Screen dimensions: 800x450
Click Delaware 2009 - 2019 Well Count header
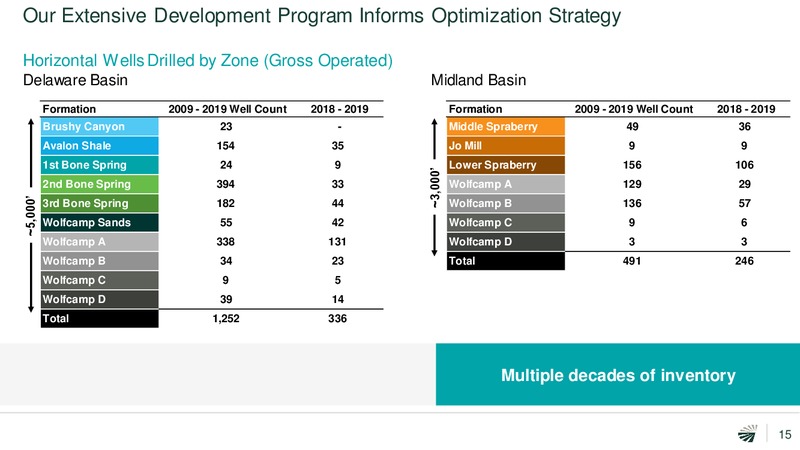click(228, 109)
